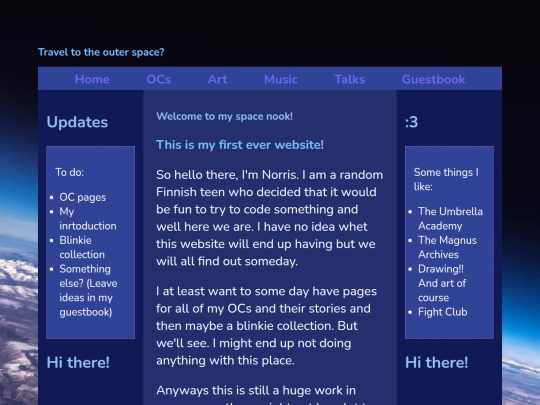This screenshot has width=540, height=405.
Task: Click the 'Something else?' to-do item
Action: (88, 290)
